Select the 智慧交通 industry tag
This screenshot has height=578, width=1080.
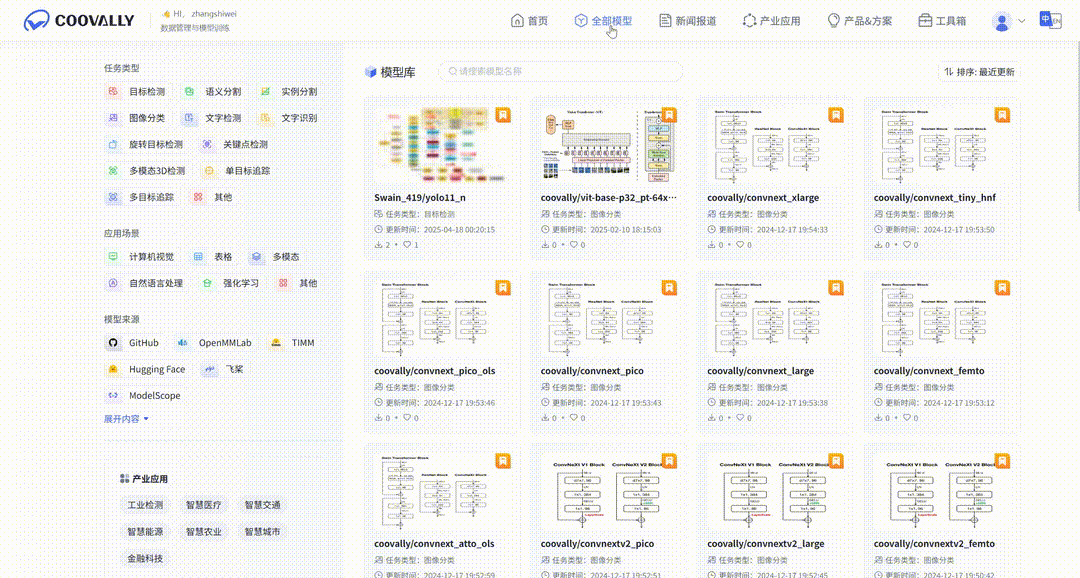pos(262,505)
